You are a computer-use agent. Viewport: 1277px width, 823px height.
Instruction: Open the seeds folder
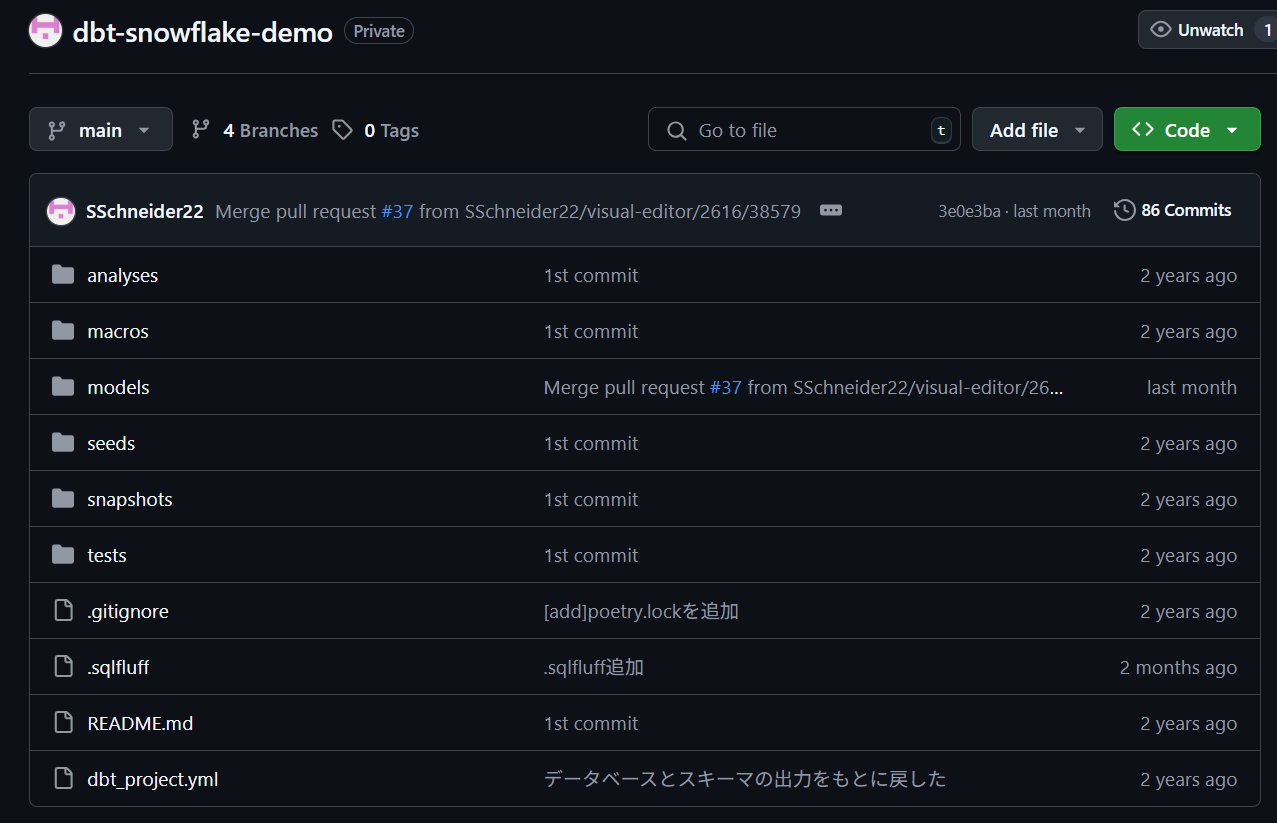click(111, 444)
